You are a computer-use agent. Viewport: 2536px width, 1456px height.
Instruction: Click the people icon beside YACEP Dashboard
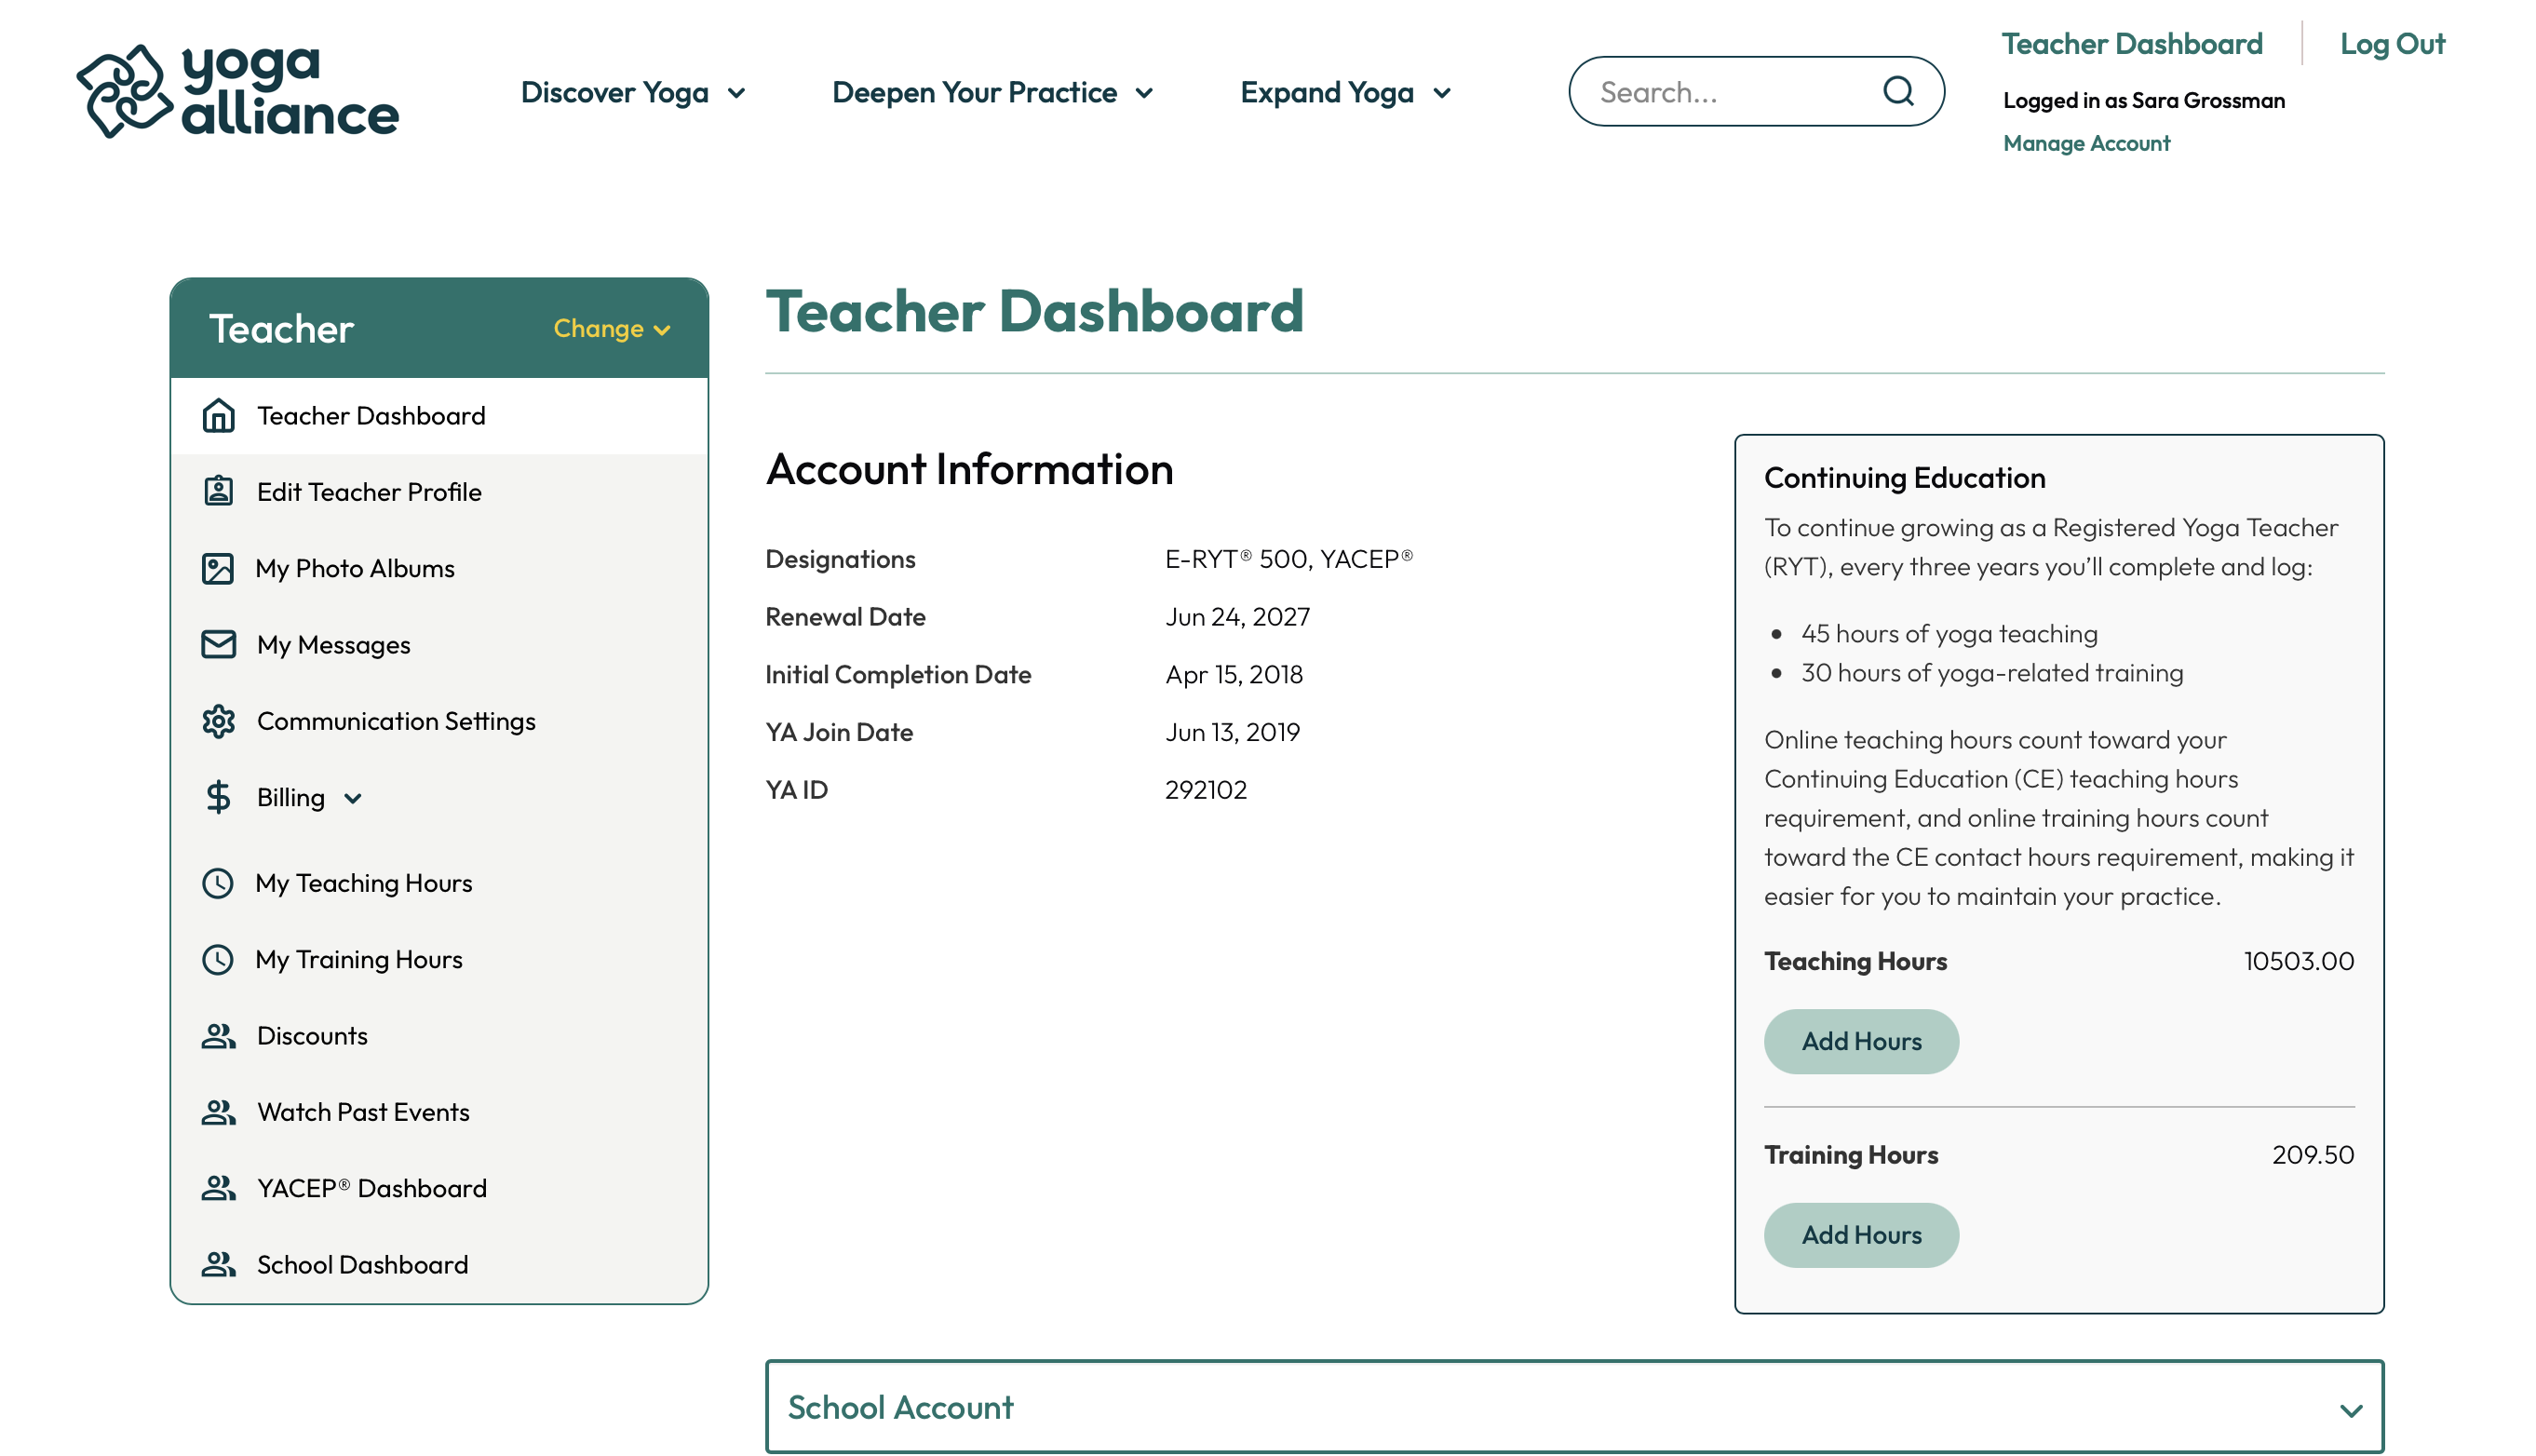[x=218, y=1188]
